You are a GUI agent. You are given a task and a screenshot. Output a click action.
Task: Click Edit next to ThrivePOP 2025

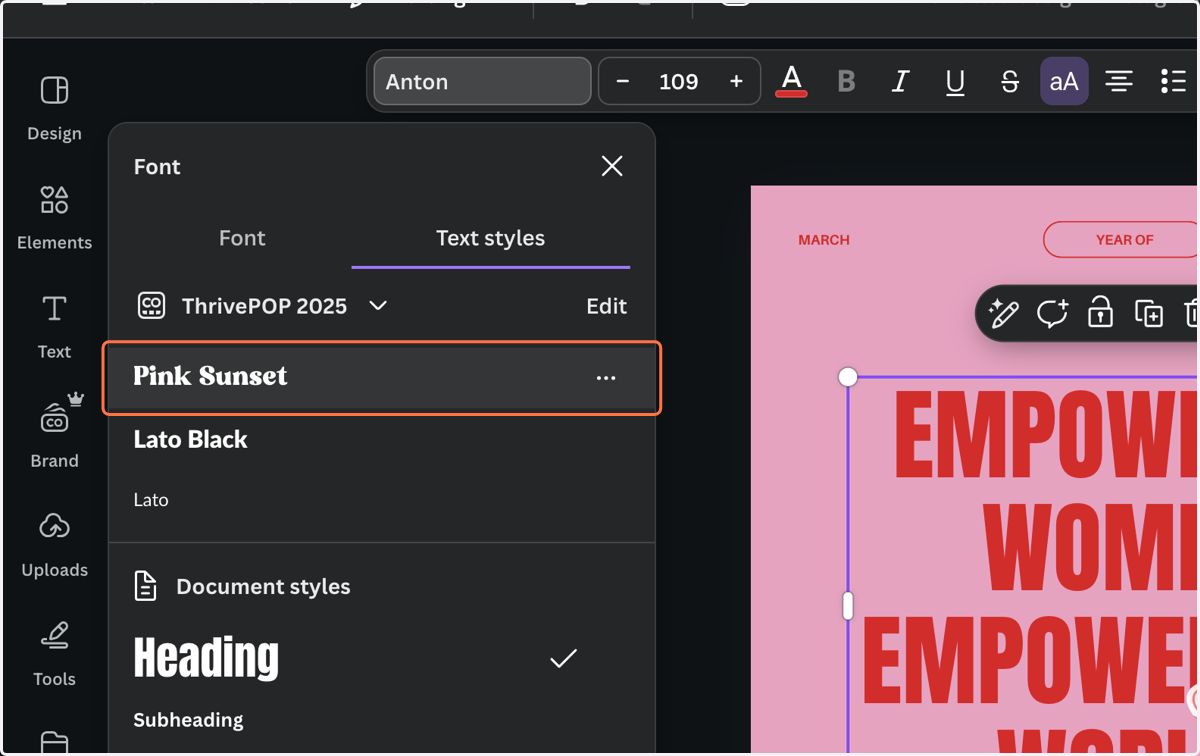pos(606,306)
